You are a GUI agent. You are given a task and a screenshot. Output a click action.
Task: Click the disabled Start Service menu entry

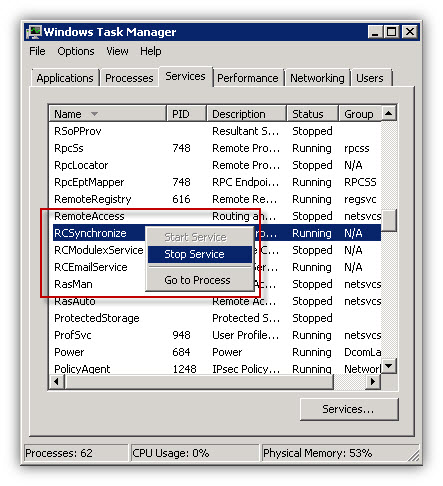click(200, 237)
